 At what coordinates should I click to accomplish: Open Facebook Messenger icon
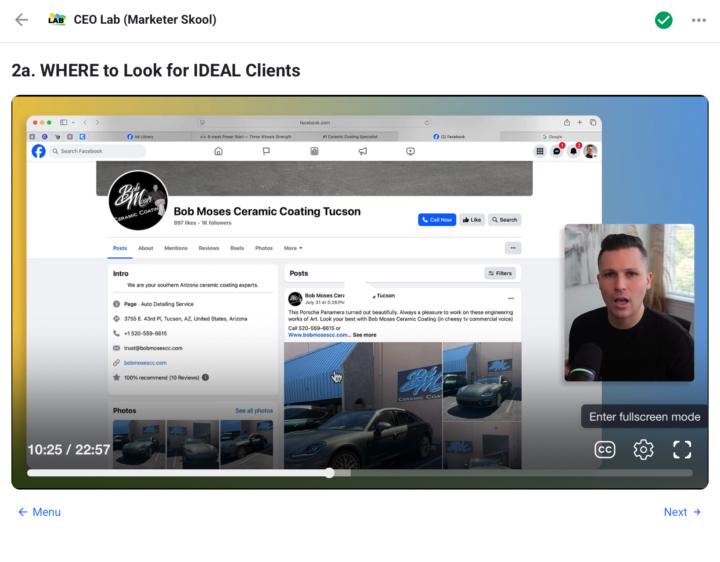[x=557, y=151]
